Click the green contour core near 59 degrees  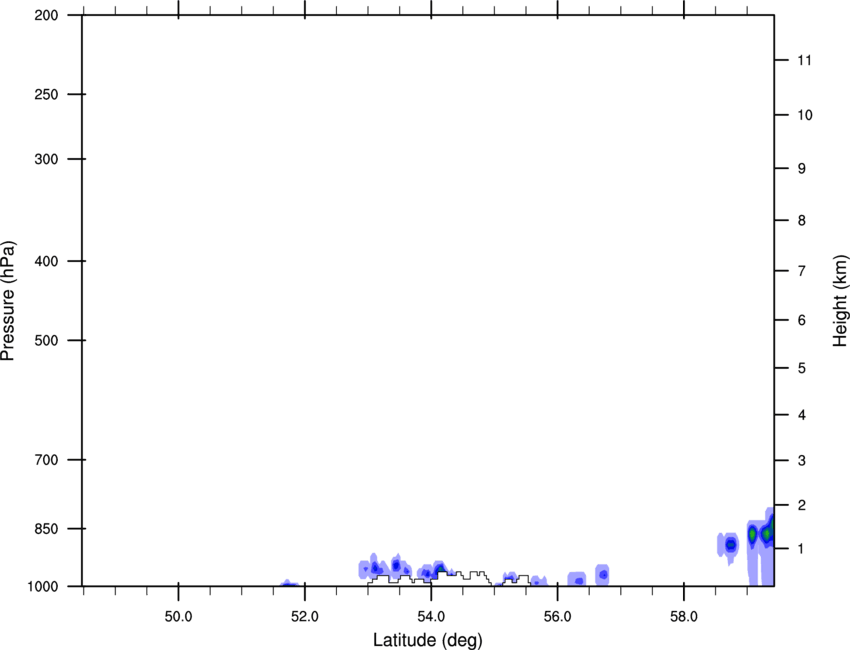pyautogui.click(x=752, y=534)
